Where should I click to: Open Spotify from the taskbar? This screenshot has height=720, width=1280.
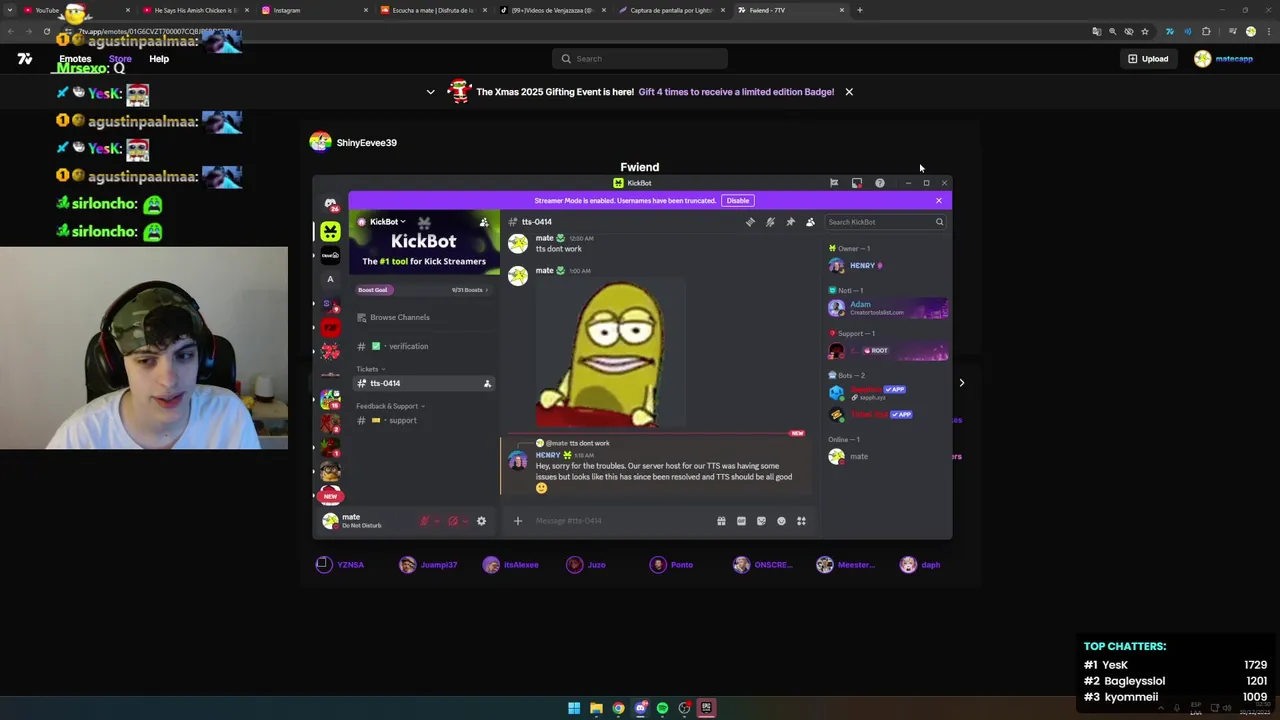[662, 708]
